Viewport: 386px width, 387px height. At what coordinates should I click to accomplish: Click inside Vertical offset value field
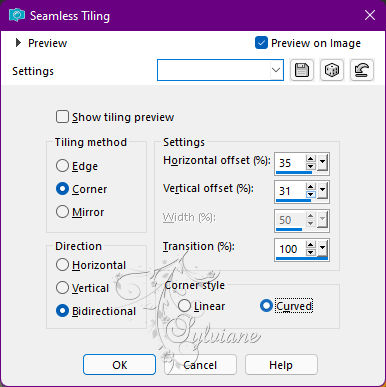290,191
